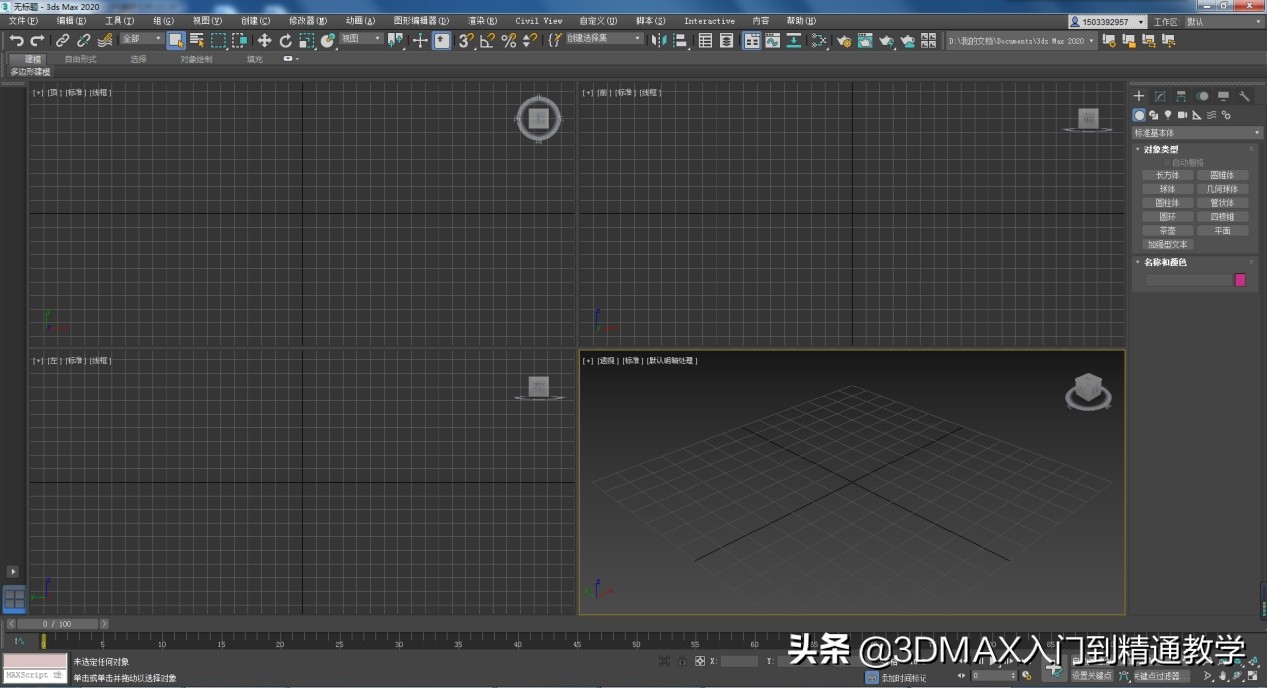Click the 茶壶 (Teapot) button
The width and height of the screenshot is (1267, 688).
pyautogui.click(x=1166, y=230)
